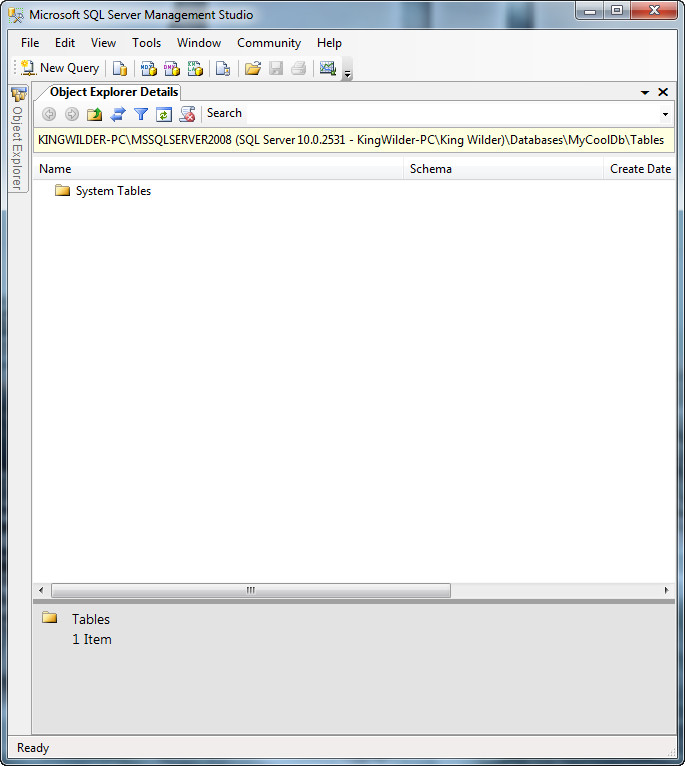
Task: Minimize the Management Studio window
Action: [590, 11]
